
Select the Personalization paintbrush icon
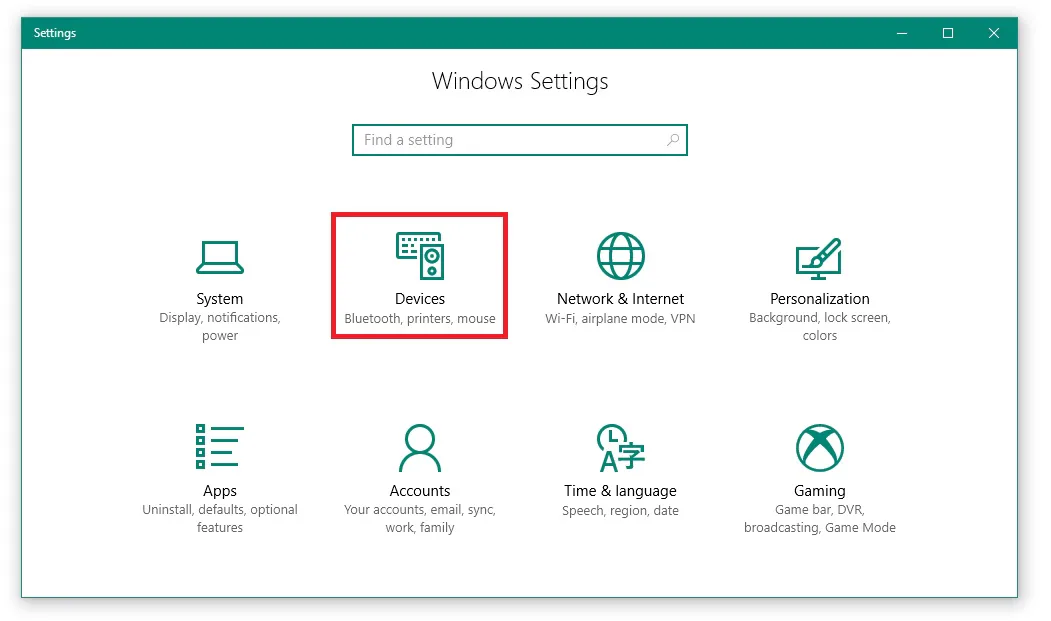click(x=818, y=259)
